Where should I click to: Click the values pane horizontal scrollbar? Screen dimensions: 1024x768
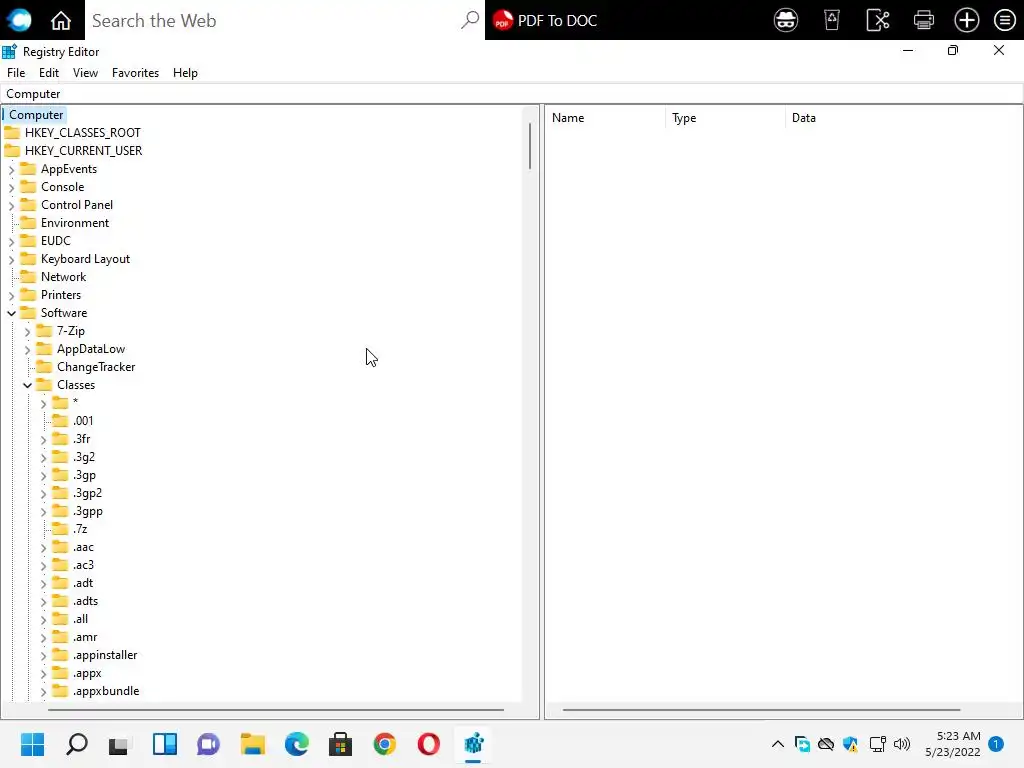click(x=761, y=709)
